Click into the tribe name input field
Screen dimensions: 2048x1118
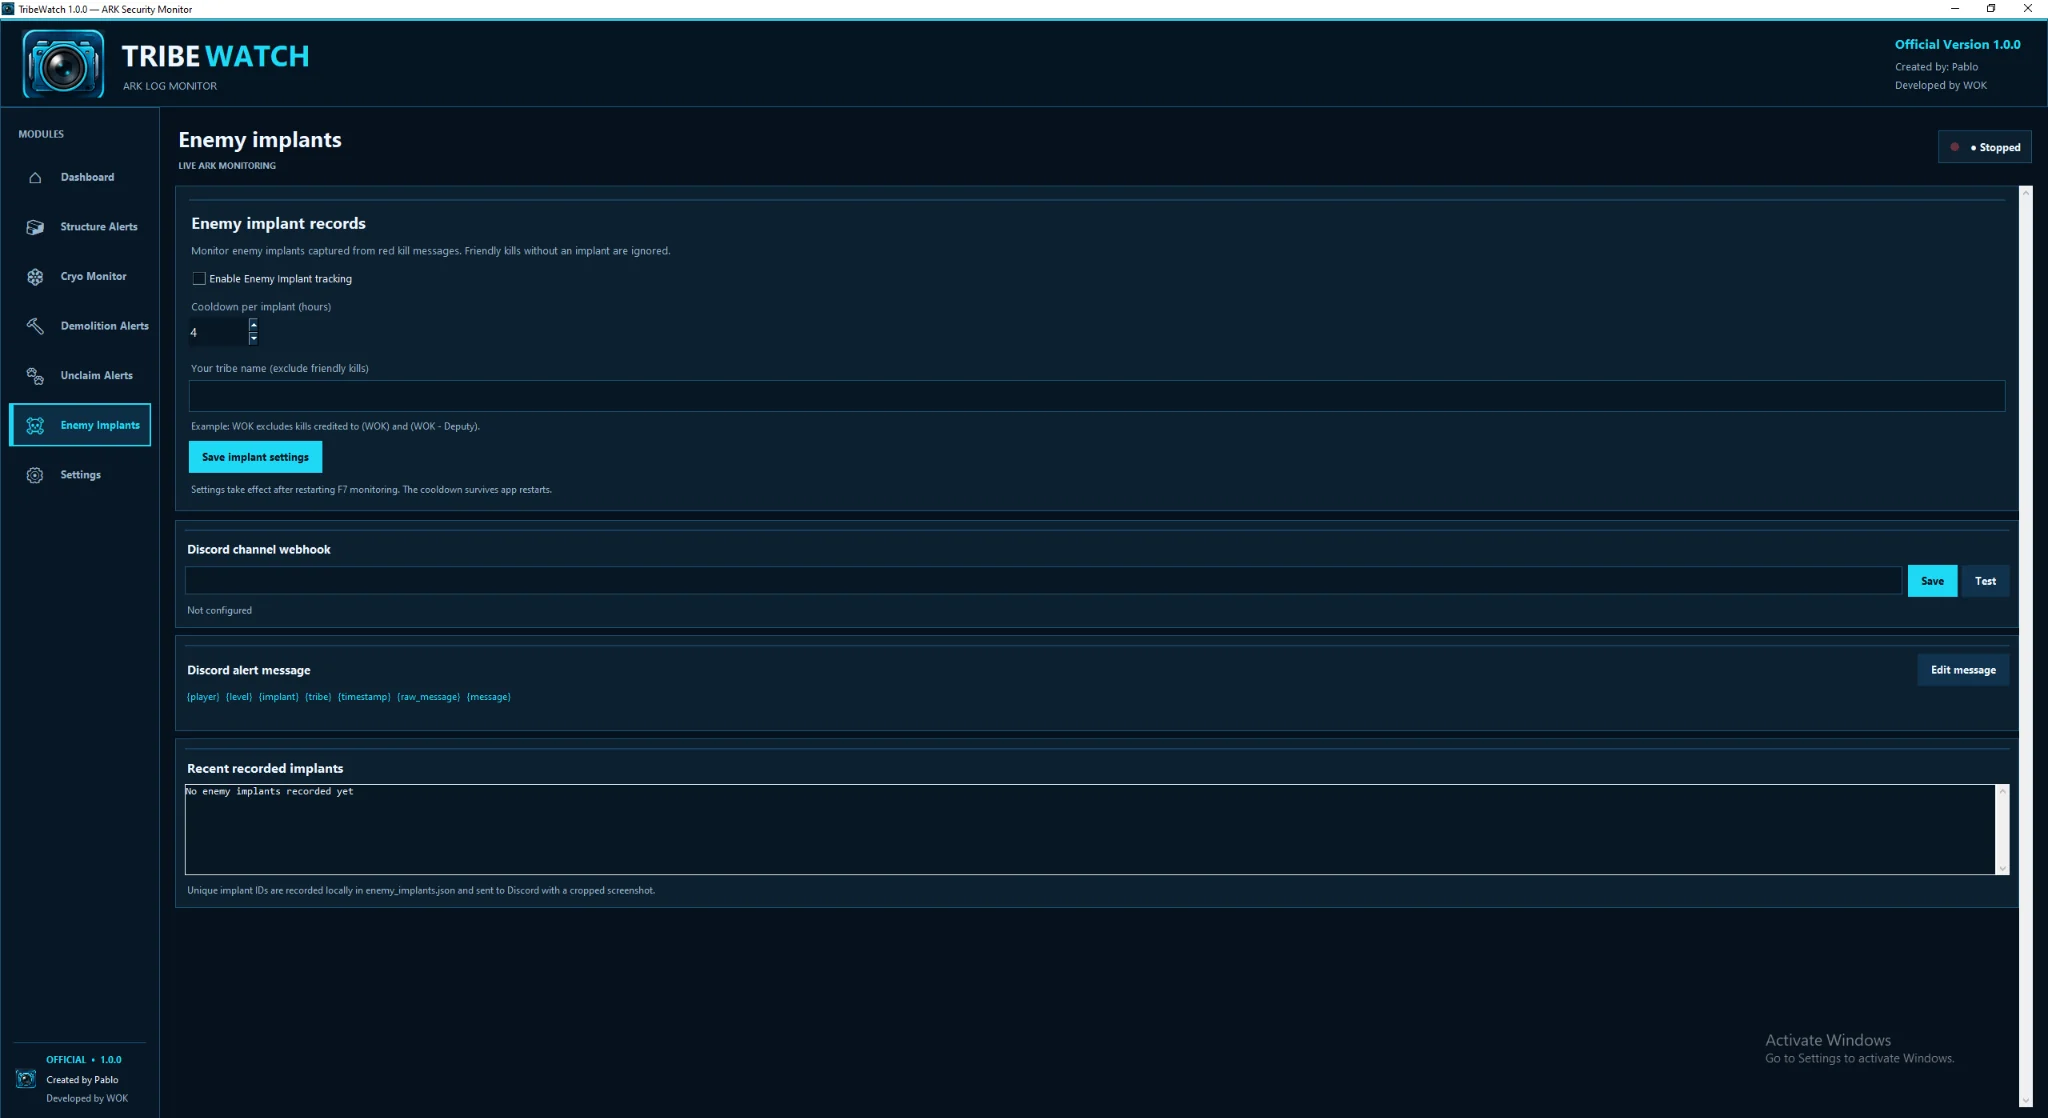point(1097,396)
